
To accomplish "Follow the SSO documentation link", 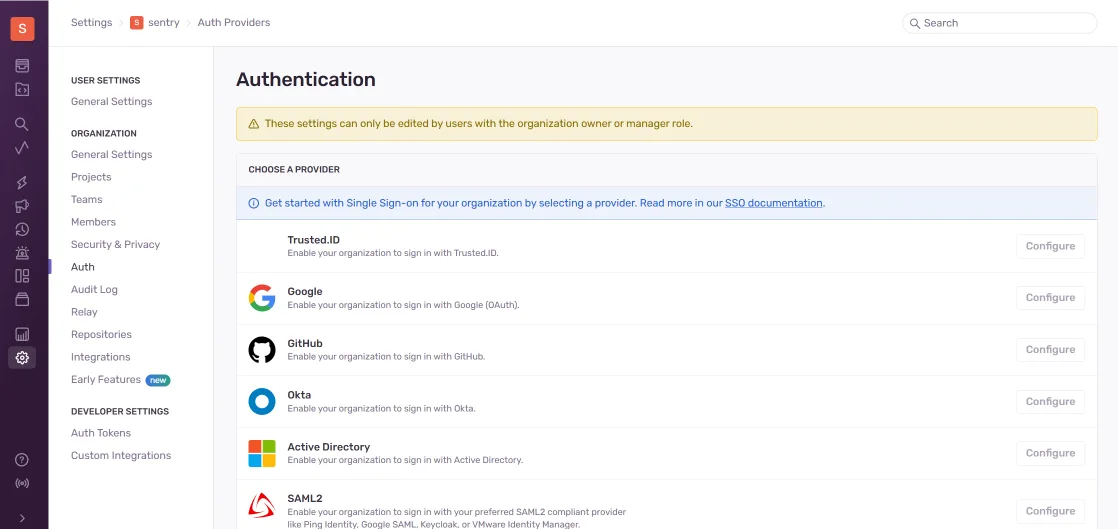I will [773, 203].
